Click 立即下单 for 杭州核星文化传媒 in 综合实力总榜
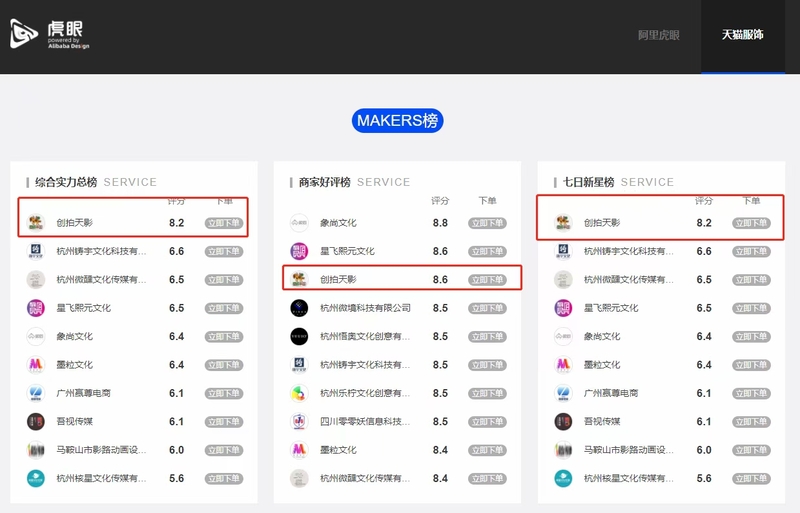800x513 pixels. pyautogui.click(x=224, y=479)
